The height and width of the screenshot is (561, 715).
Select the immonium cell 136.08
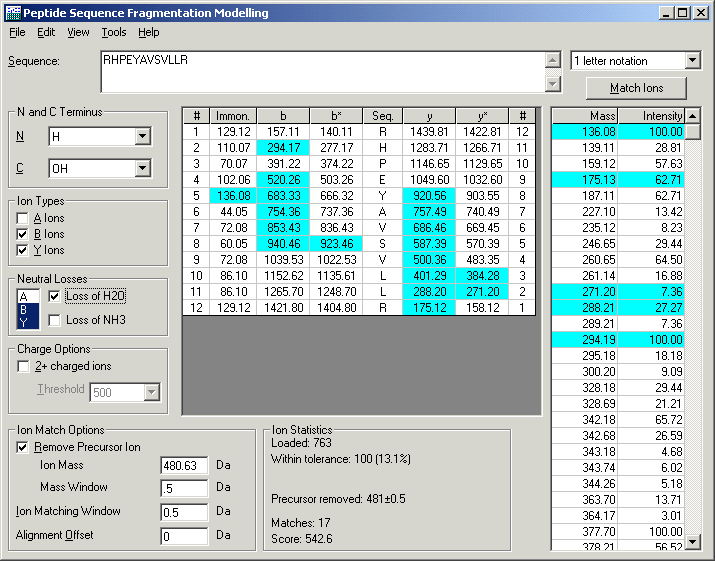pos(233,196)
